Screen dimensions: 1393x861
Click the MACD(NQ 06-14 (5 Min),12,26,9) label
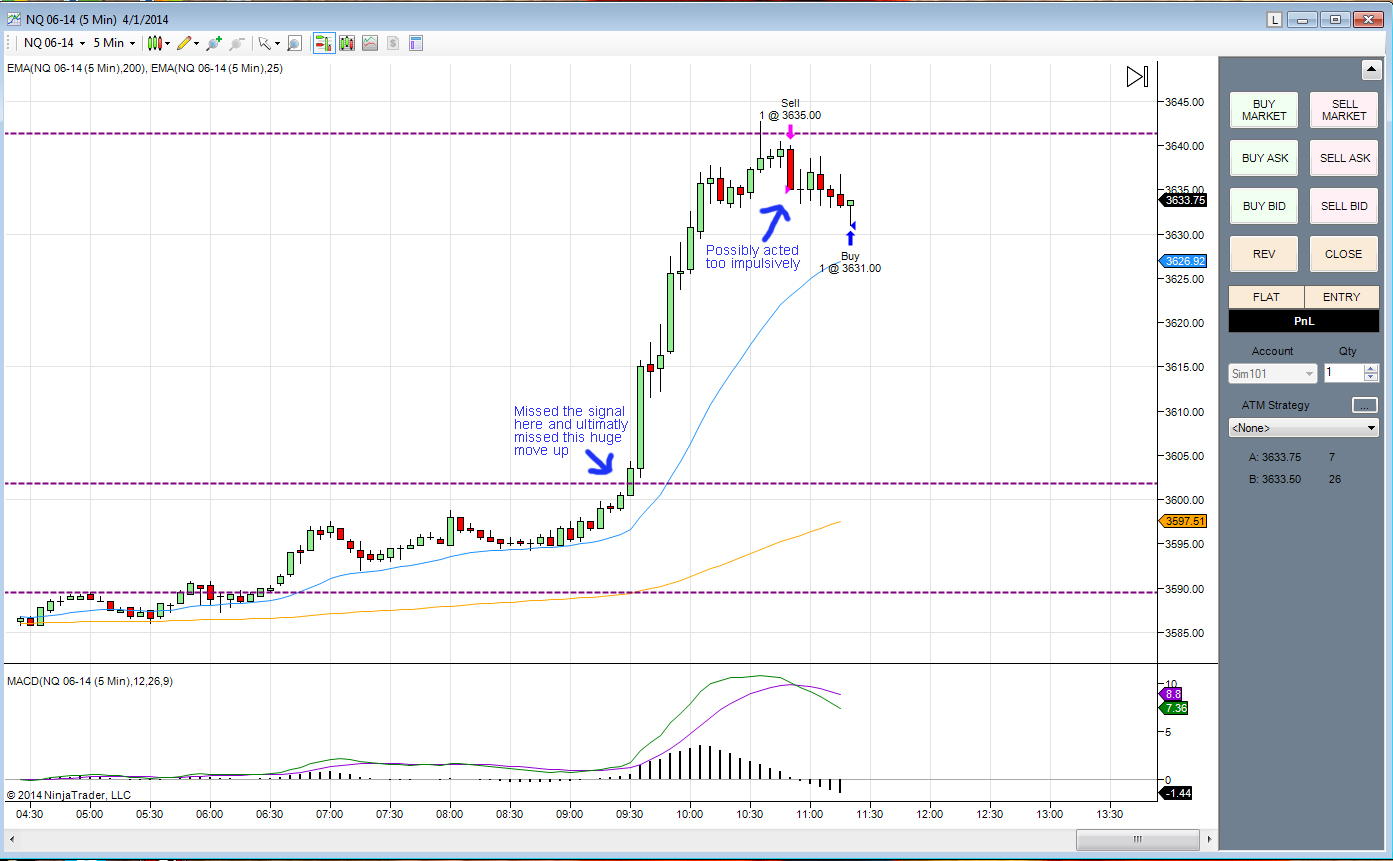click(92, 681)
